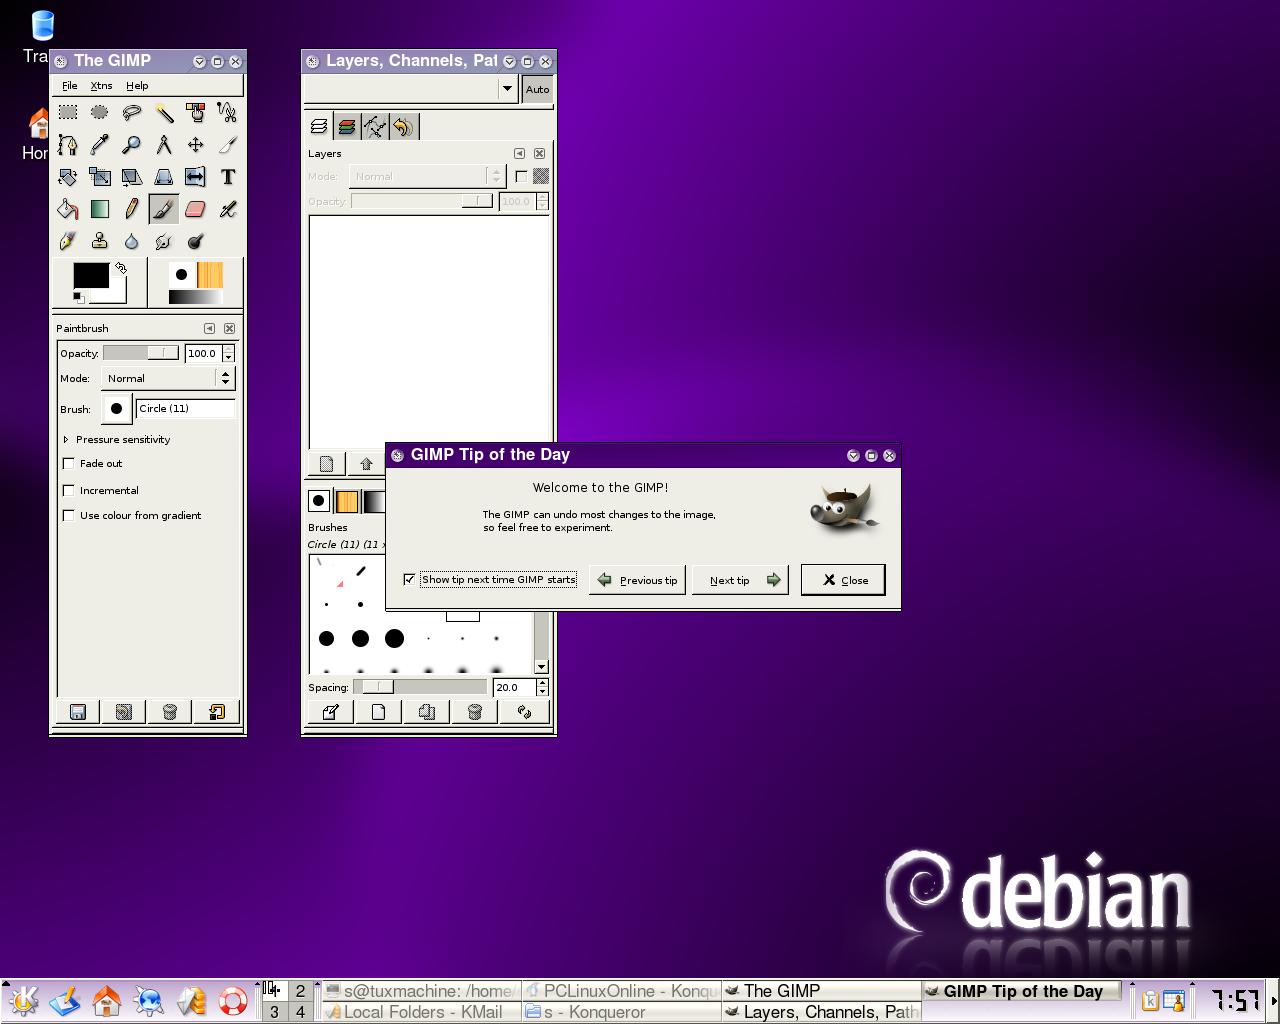Switch to the Paths tab
Screen dimensions: 1280x1024
(x=375, y=127)
